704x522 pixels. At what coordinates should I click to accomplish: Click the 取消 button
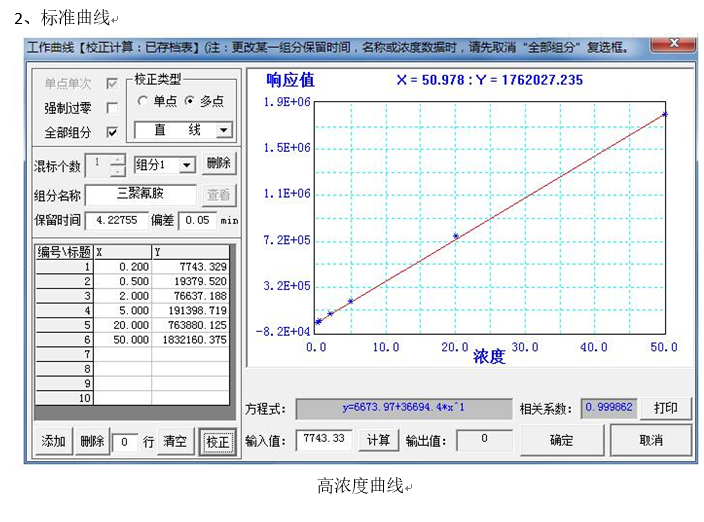651,440
